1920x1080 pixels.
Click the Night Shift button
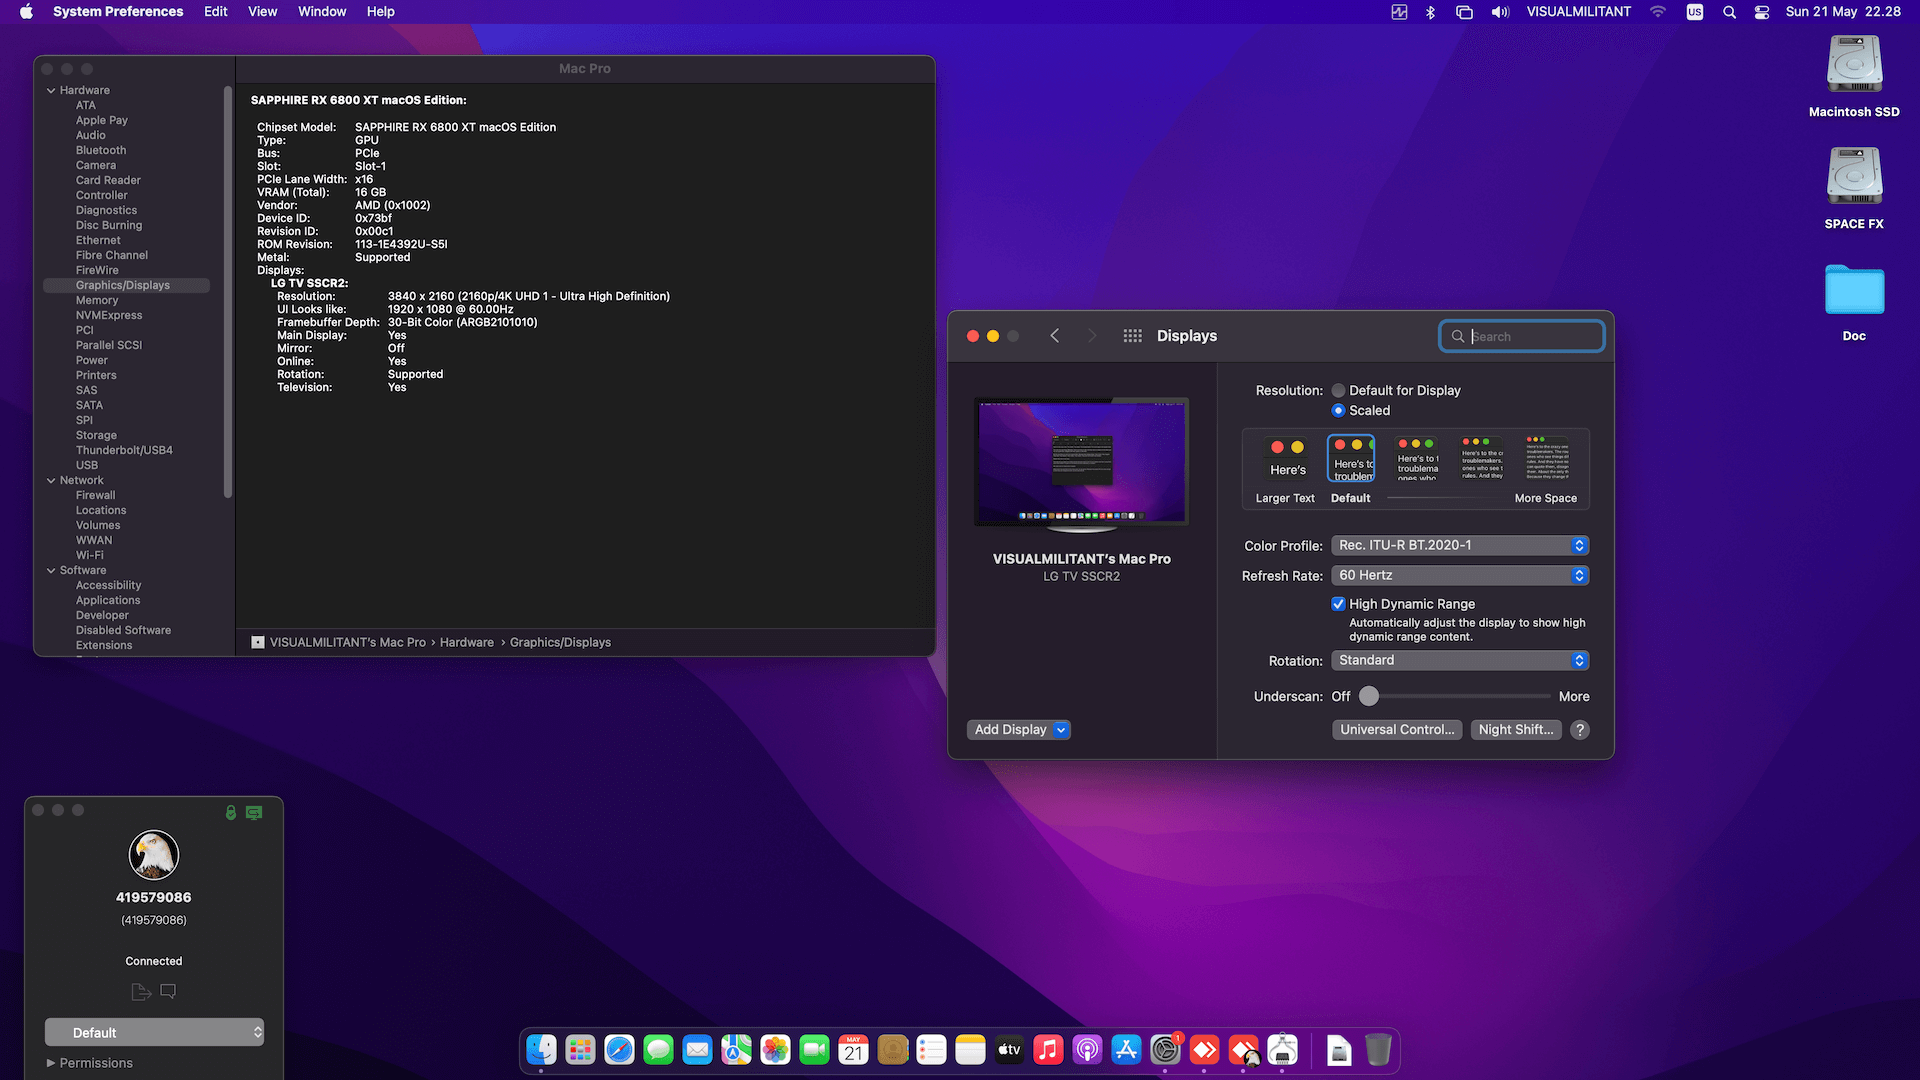(x=1516, y=730)
